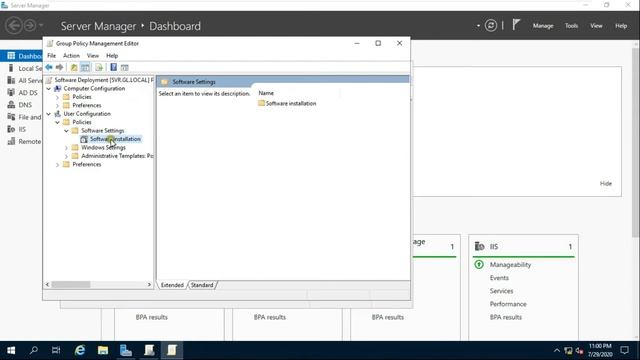Open taskbar Search magnifier
Image resolution: width=640 pixels, height=360 pixels.
coord(34,350)
